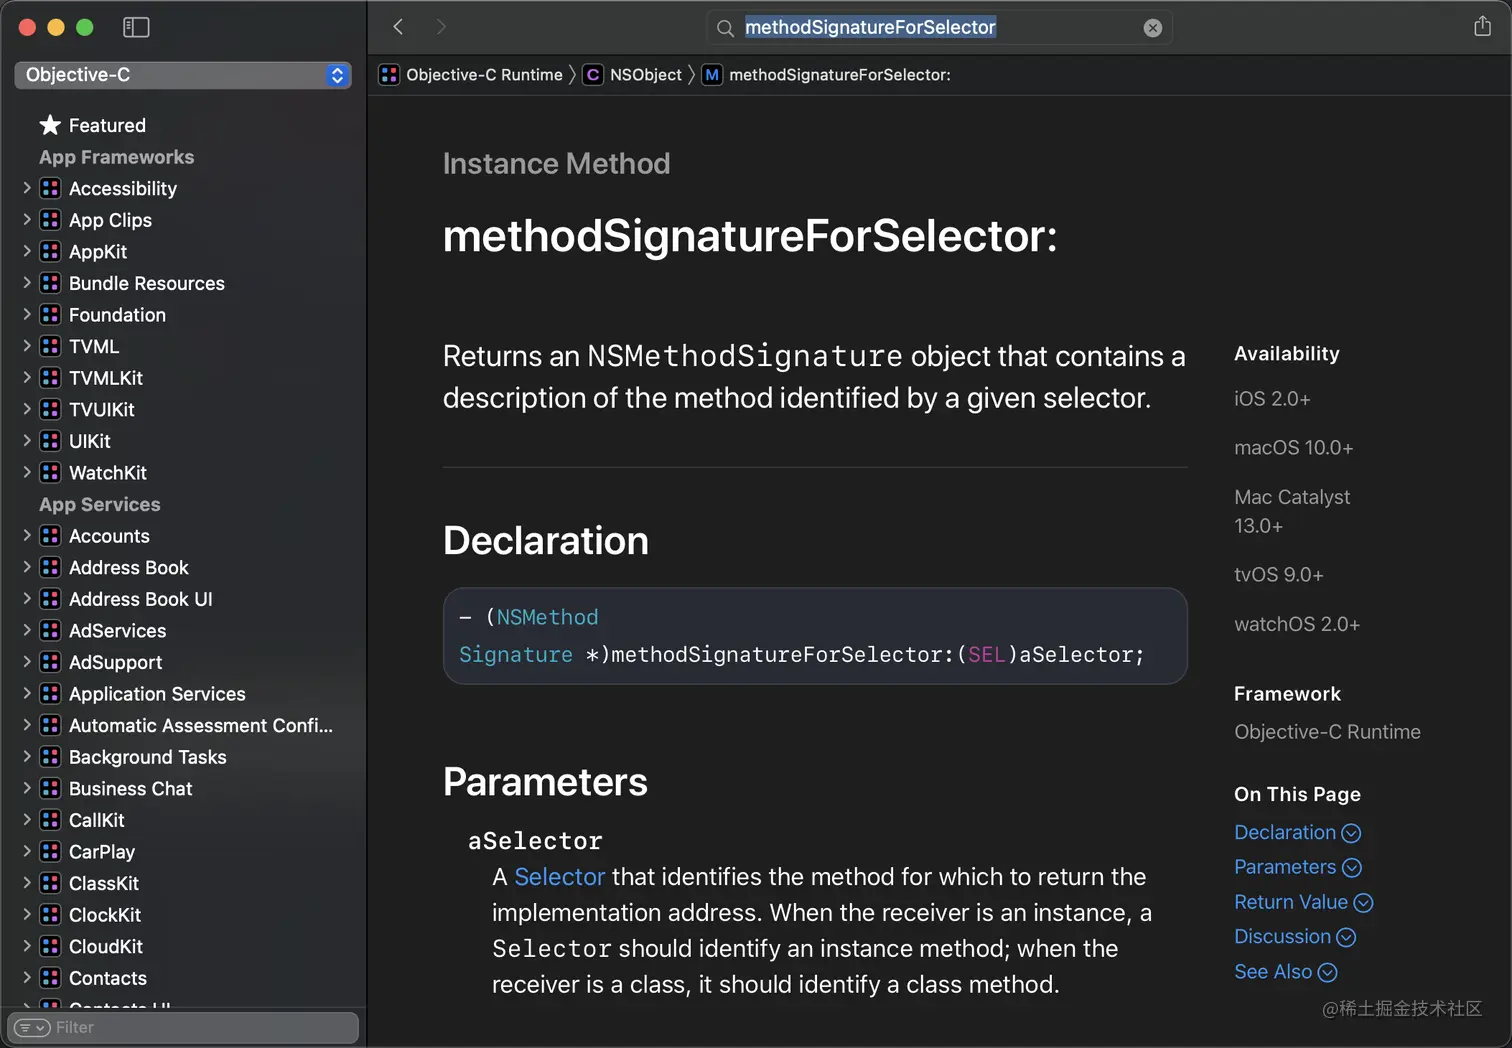
Task: Click the CallKit framework icon
Action: pos(50,820)
